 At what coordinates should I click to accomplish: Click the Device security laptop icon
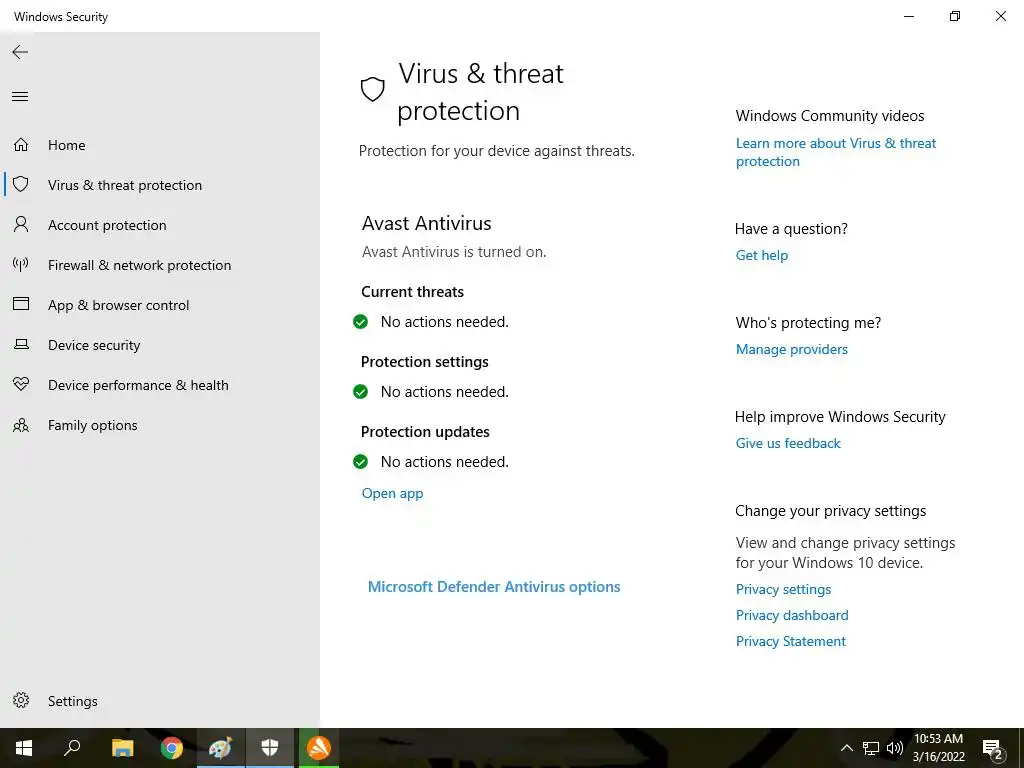(x=21, y=344)
